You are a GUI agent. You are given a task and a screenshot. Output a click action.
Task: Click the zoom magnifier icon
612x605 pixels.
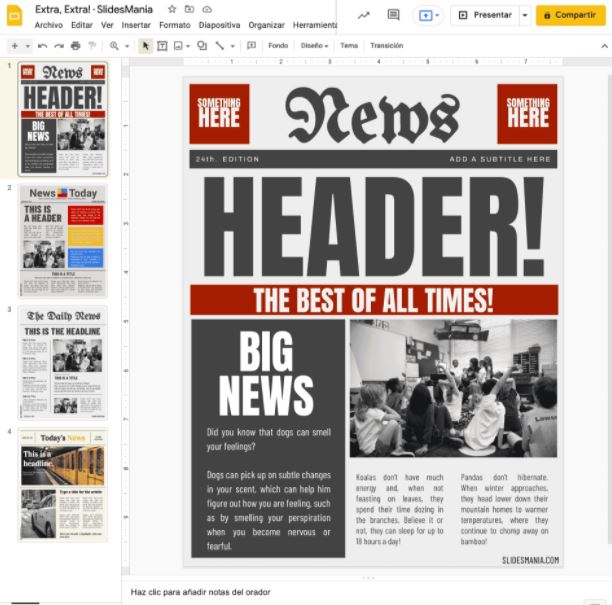coord(114,46)
